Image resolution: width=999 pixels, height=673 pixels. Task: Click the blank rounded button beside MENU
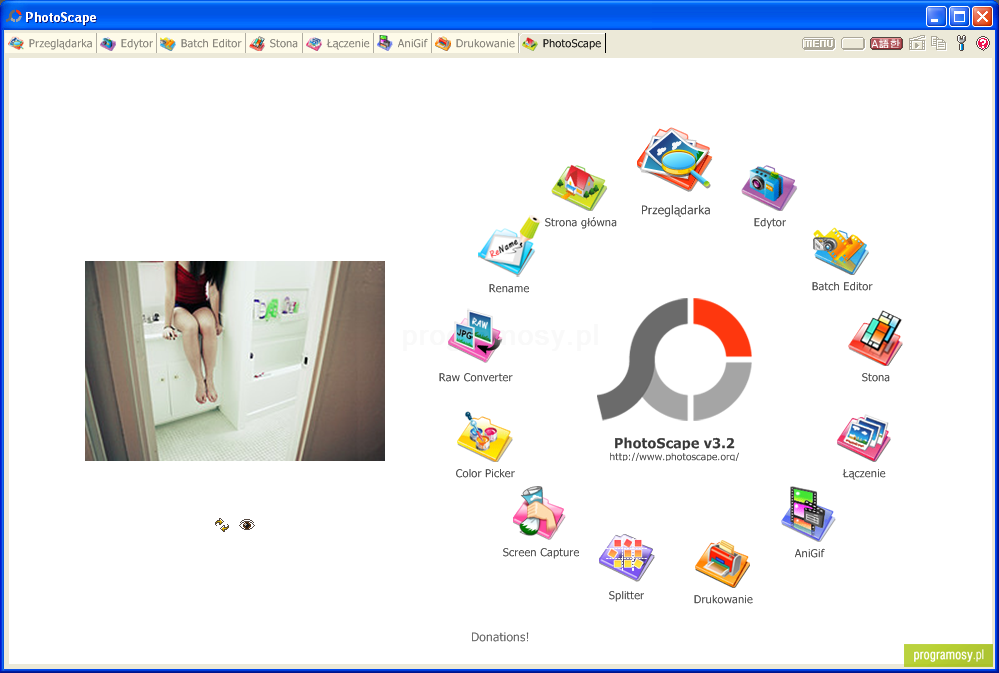click(852, 43)
